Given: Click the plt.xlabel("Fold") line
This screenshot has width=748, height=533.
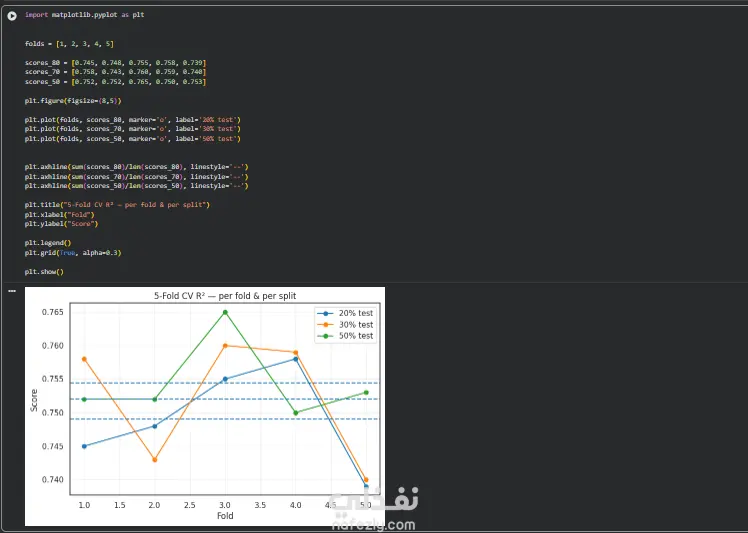Looking at the screenshot, I should coord(60,214).
